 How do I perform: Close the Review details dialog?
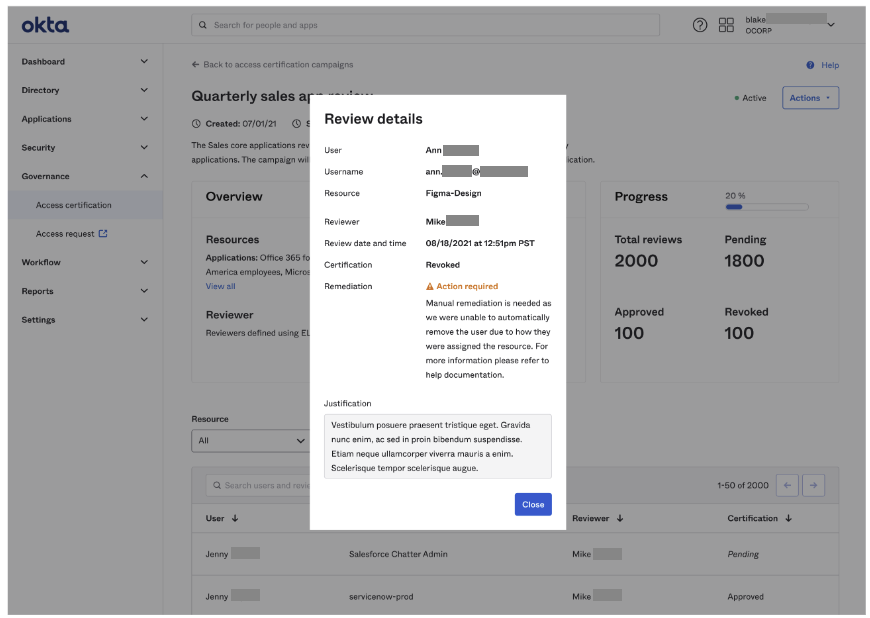coord(533,504)
